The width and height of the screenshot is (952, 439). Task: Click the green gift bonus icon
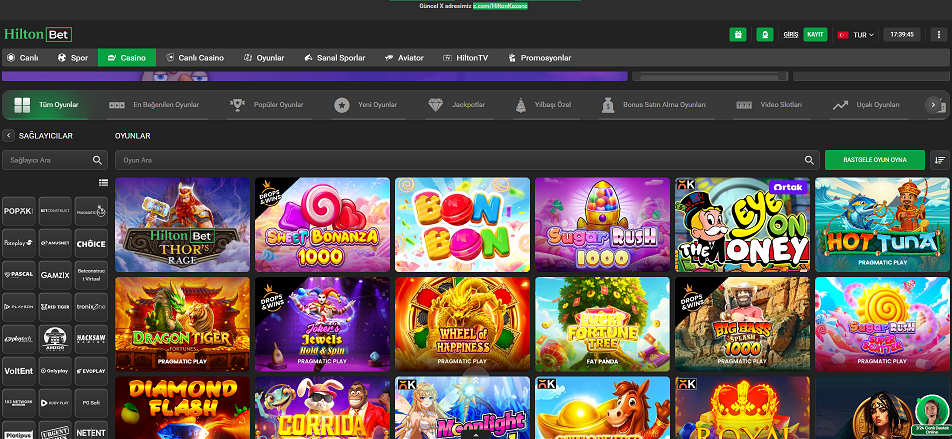pos(738,34)
